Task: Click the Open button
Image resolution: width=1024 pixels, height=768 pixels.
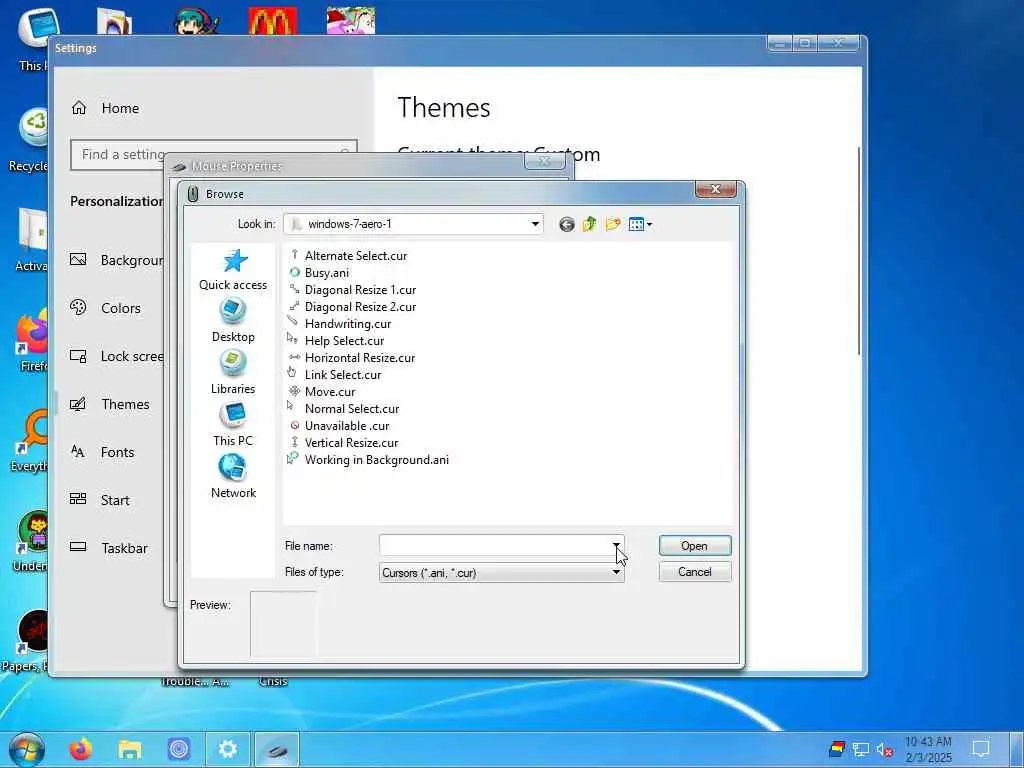Action: pyautogui.click(x=695, y=546)
